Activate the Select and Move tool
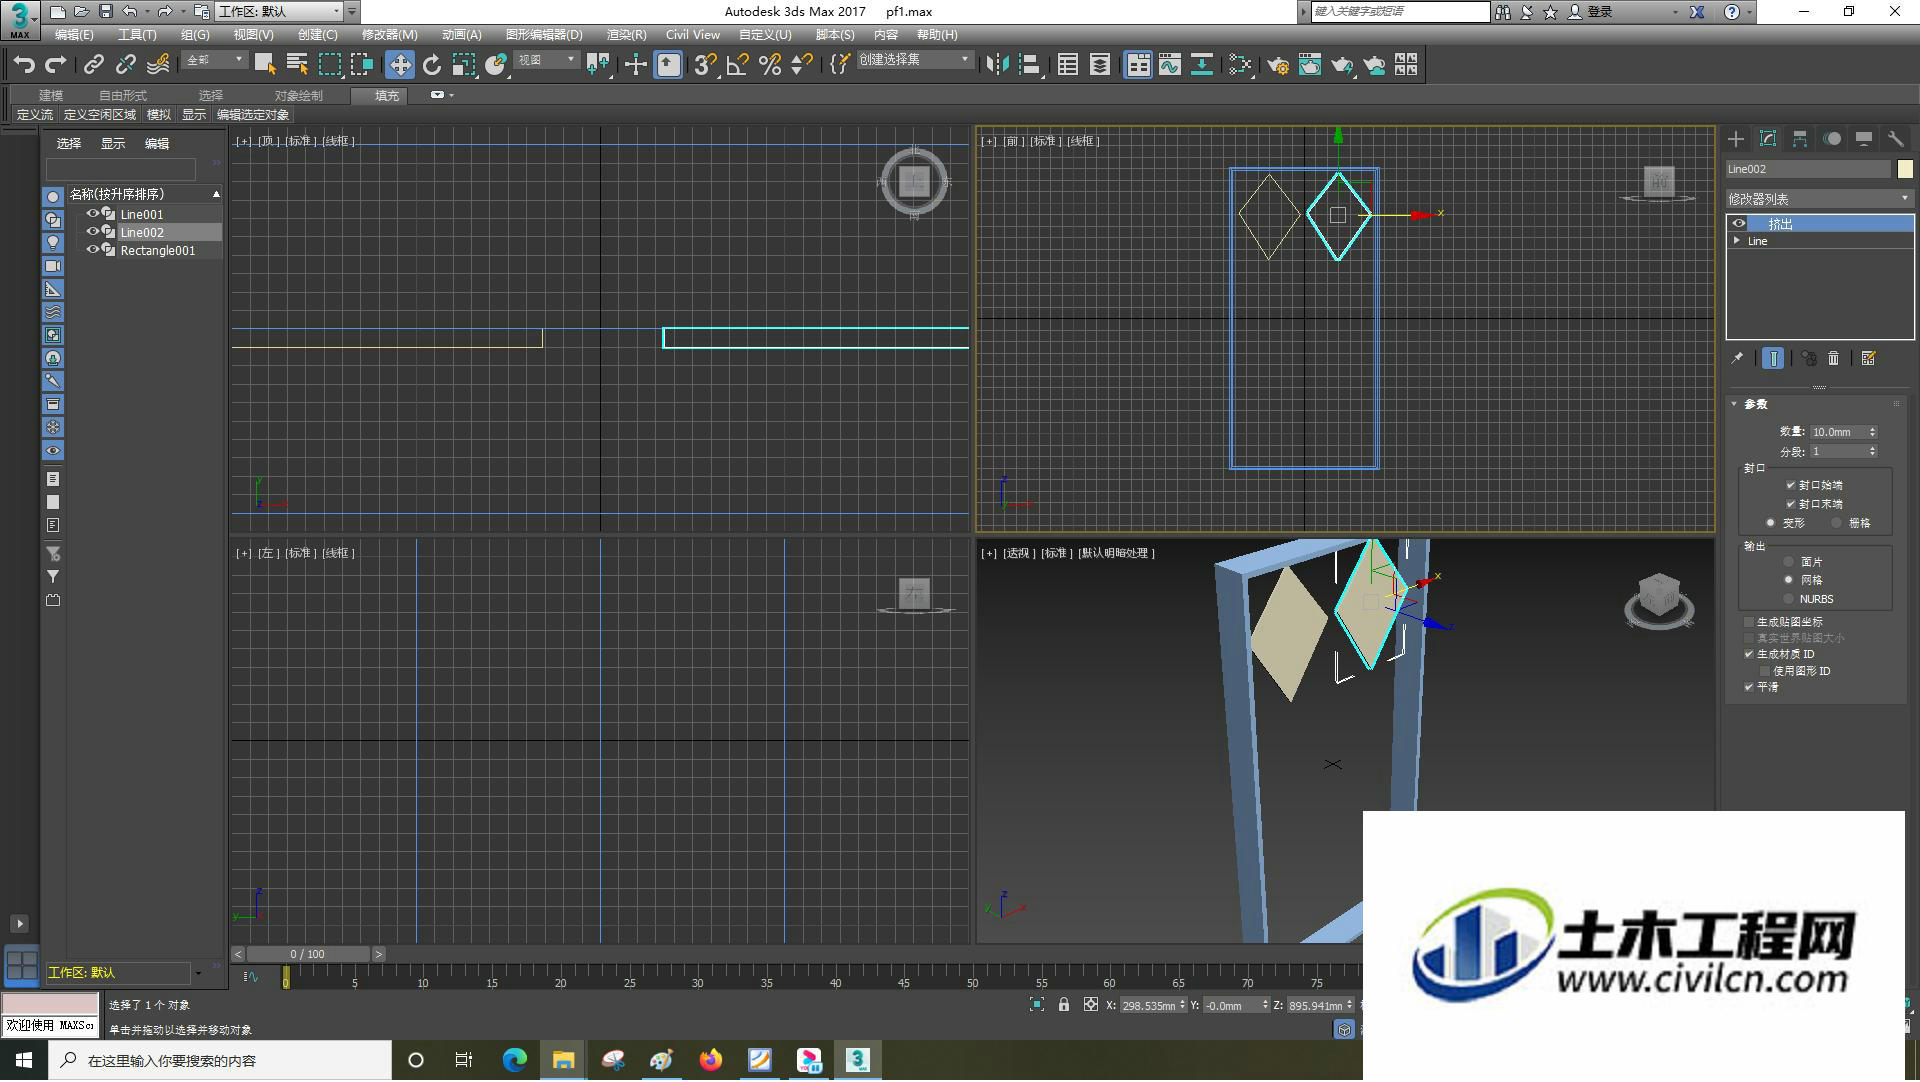1920x1082 pixels. pyautogui.click(x=400, y=65)
